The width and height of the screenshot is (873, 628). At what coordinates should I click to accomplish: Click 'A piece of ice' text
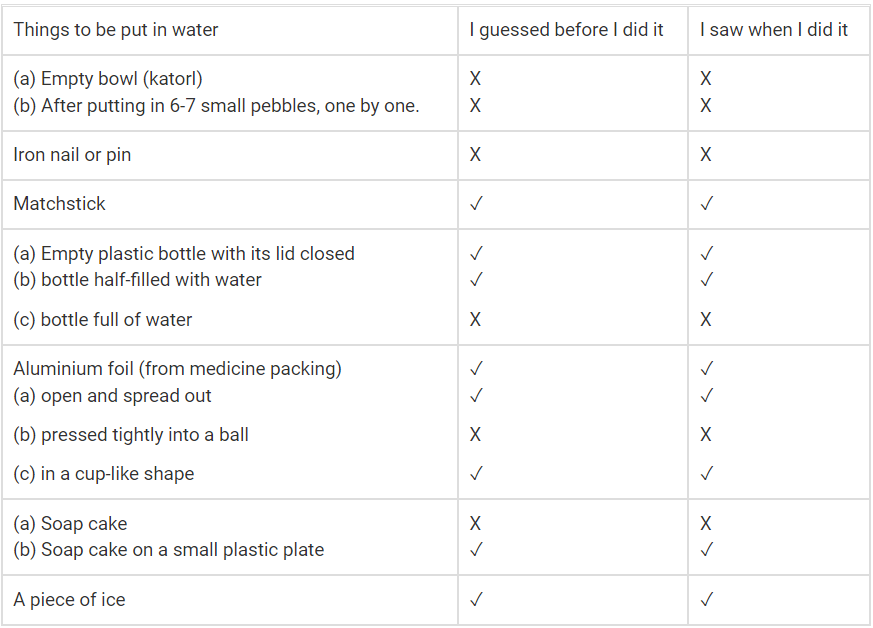(x=69, y=600)
